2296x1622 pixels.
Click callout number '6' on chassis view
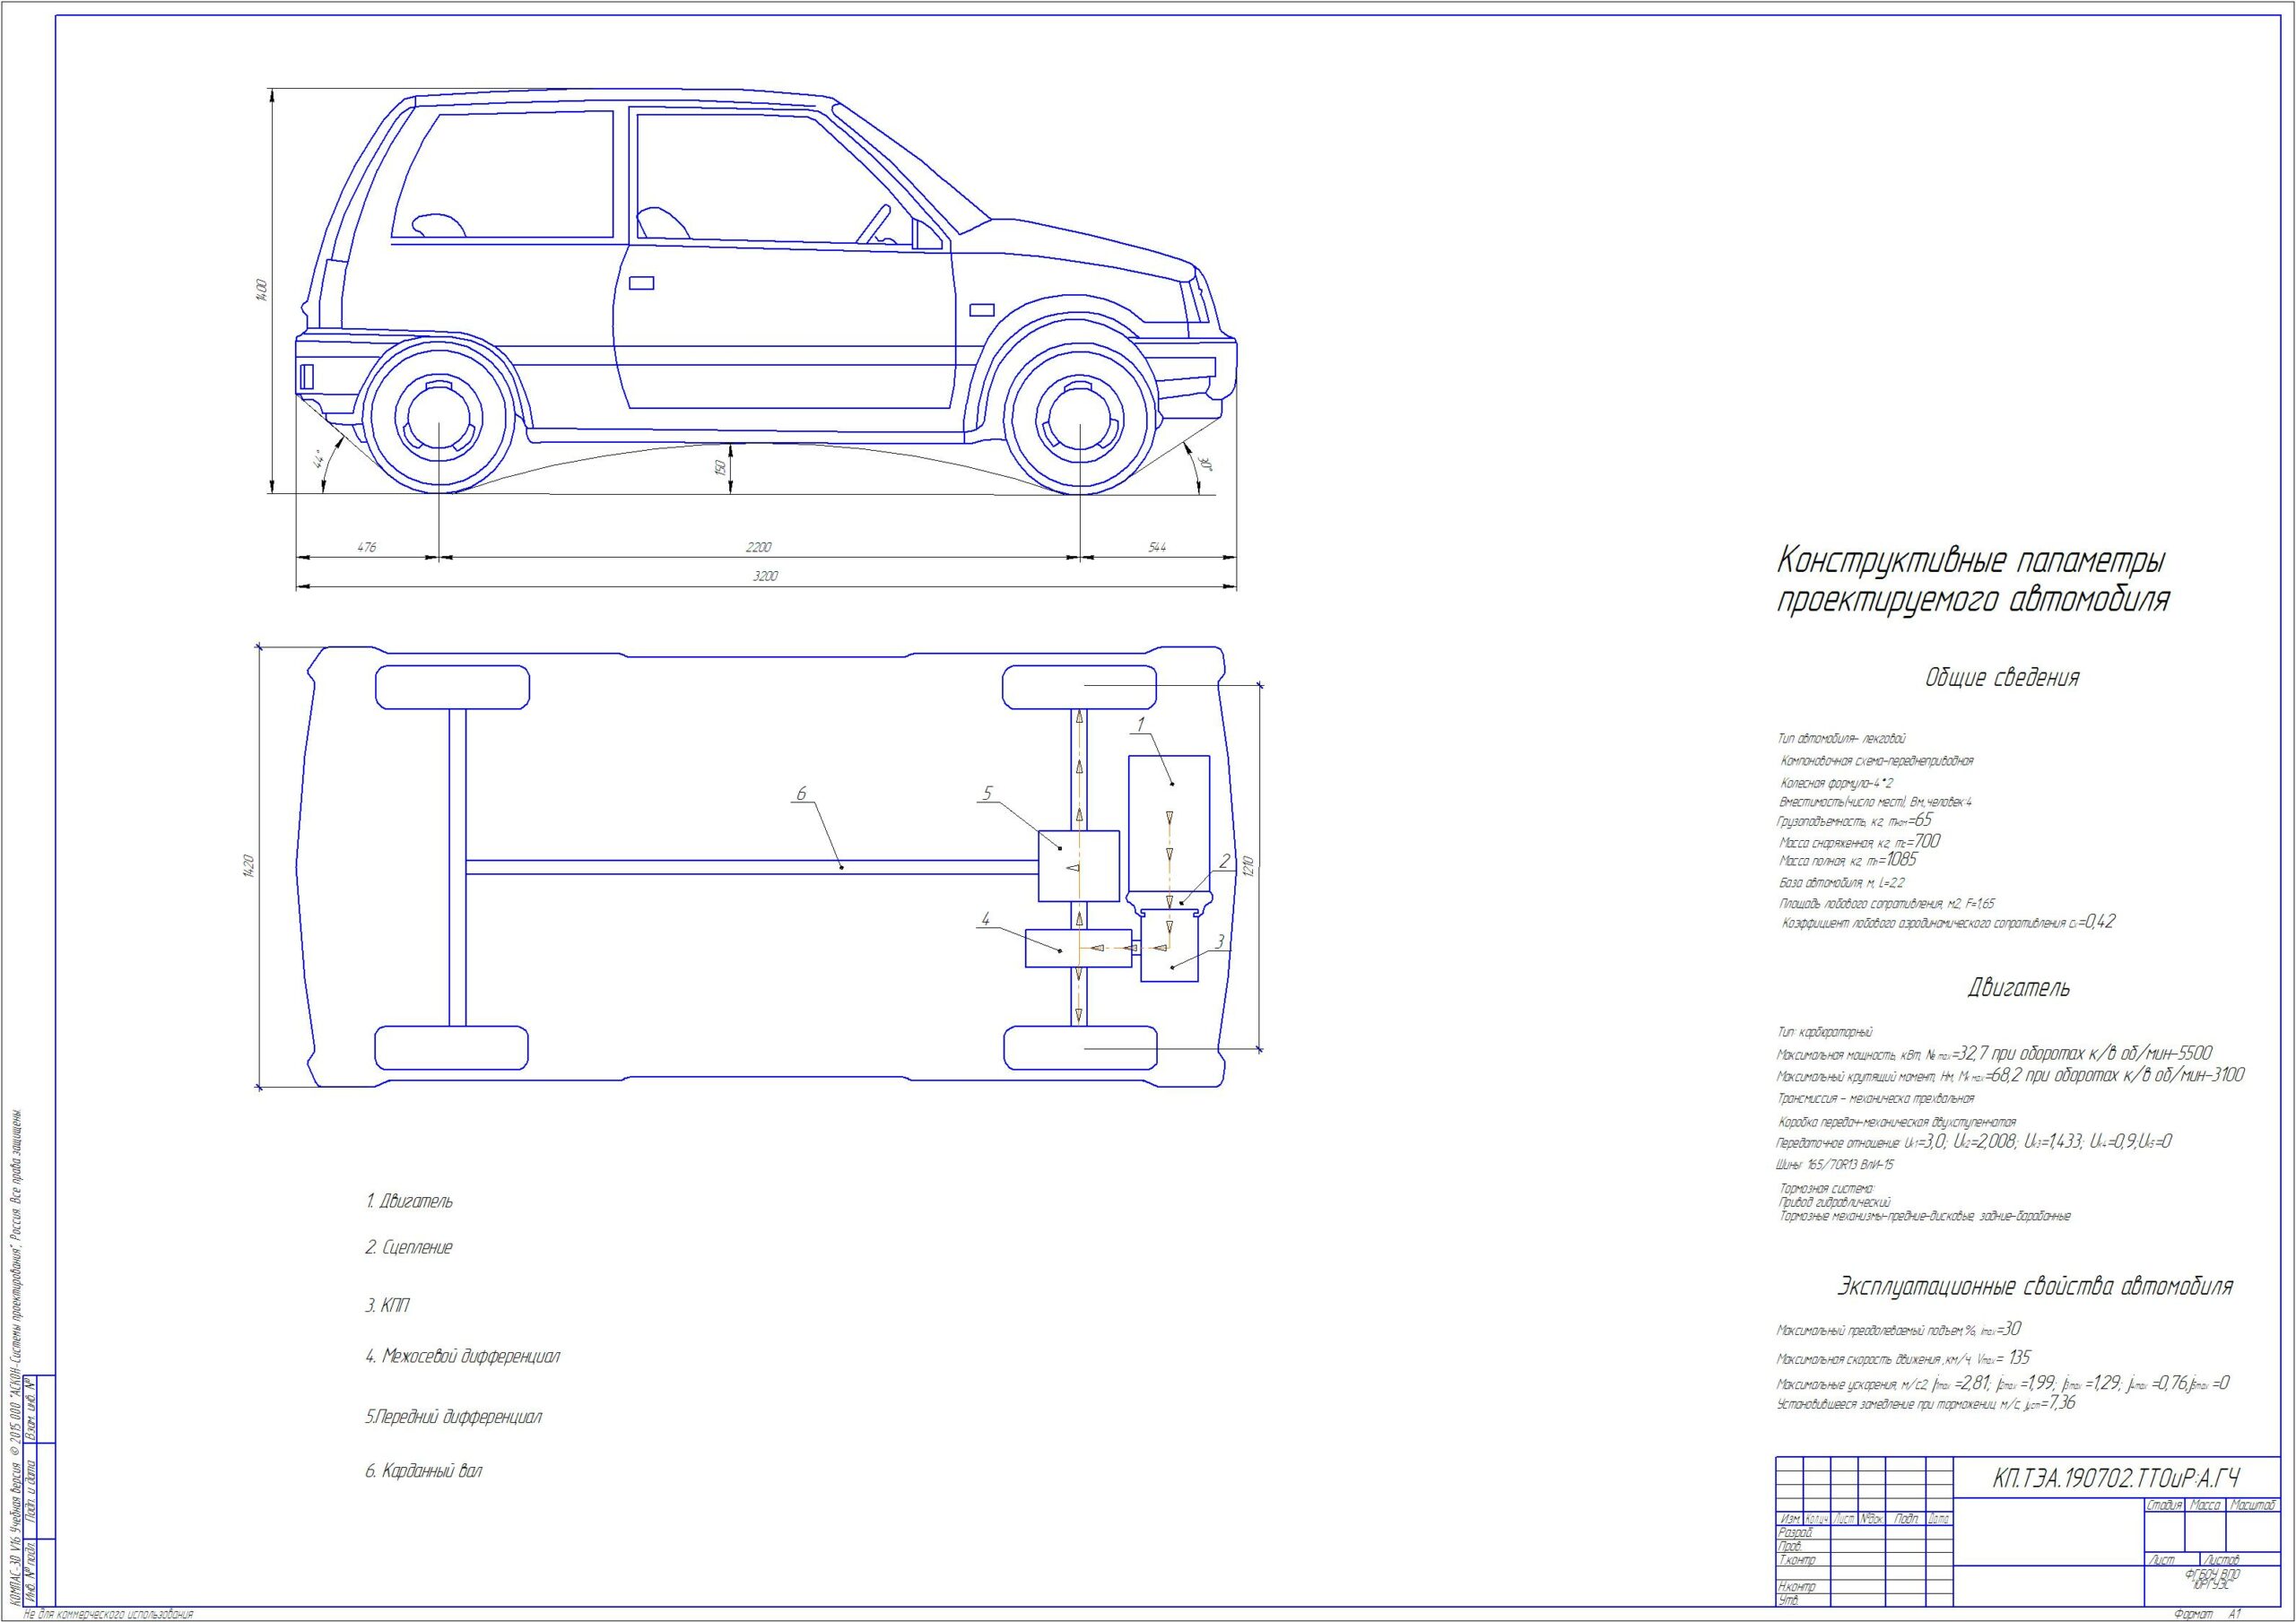pyautogui.click(x=801, y=794)
